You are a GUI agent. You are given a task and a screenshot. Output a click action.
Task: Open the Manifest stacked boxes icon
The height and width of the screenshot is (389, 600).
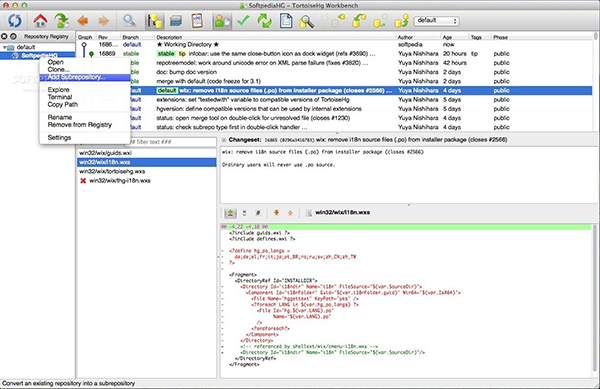click(x=176, y=21)
